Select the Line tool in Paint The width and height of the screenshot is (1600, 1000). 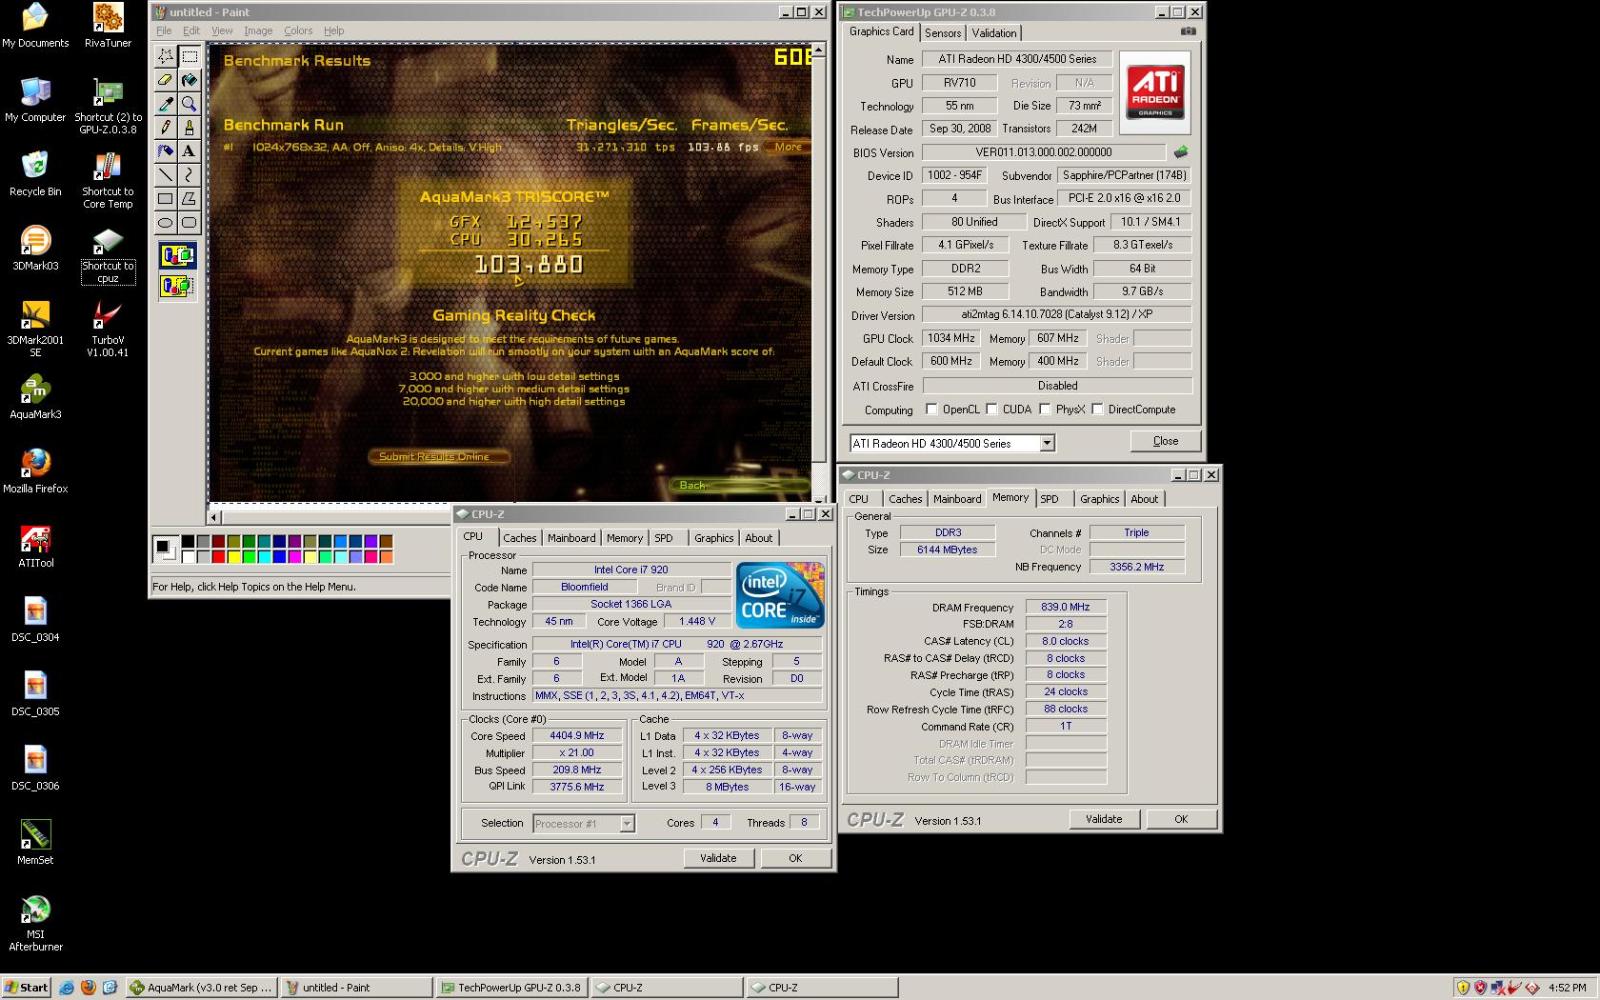tap(165, 175)
